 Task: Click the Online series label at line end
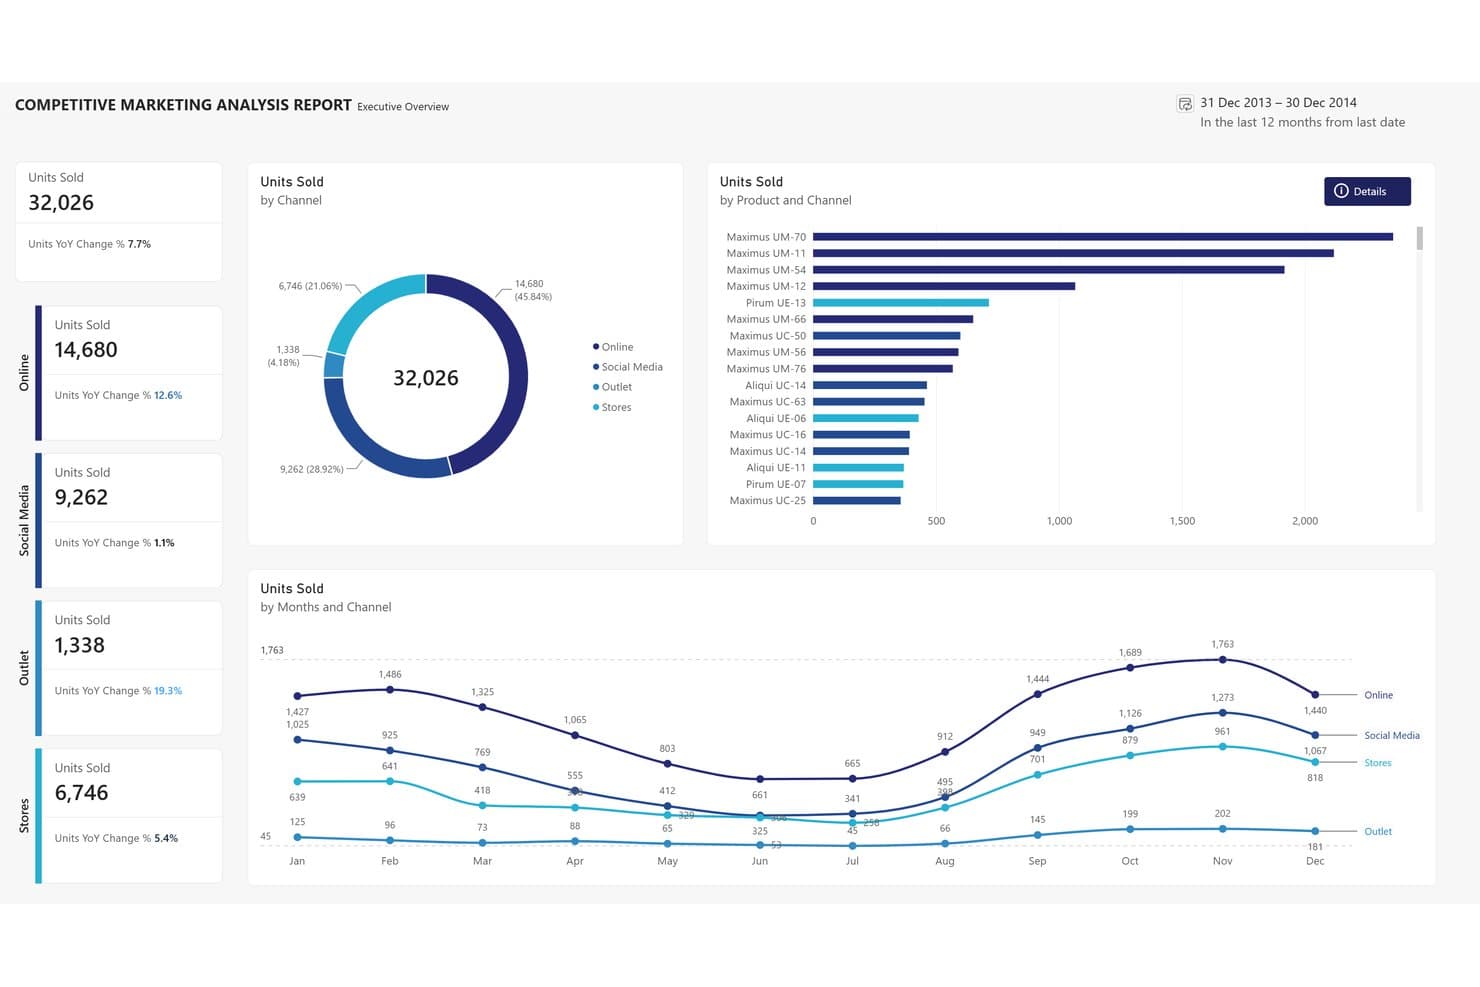click(x=1378, y=695)
